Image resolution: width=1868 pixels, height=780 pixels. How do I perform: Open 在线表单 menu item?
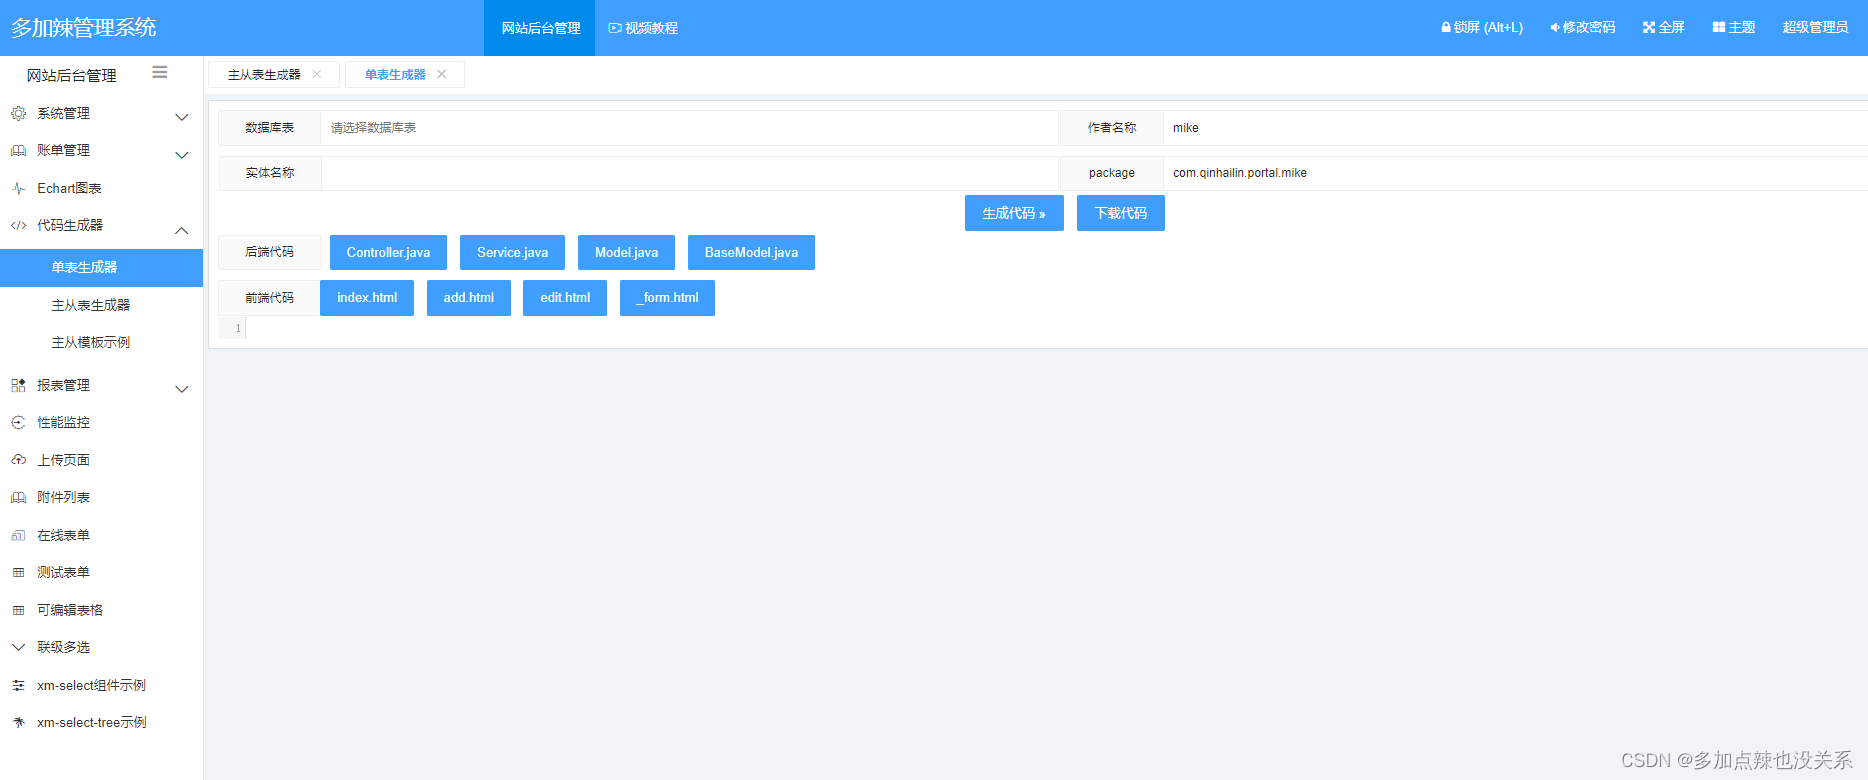pyautogui.click(x=101, y=535)
